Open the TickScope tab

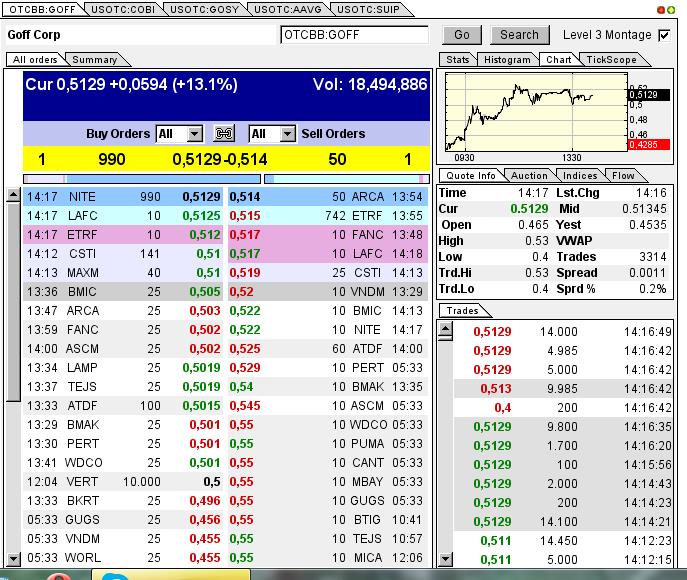tap(611, 60)
